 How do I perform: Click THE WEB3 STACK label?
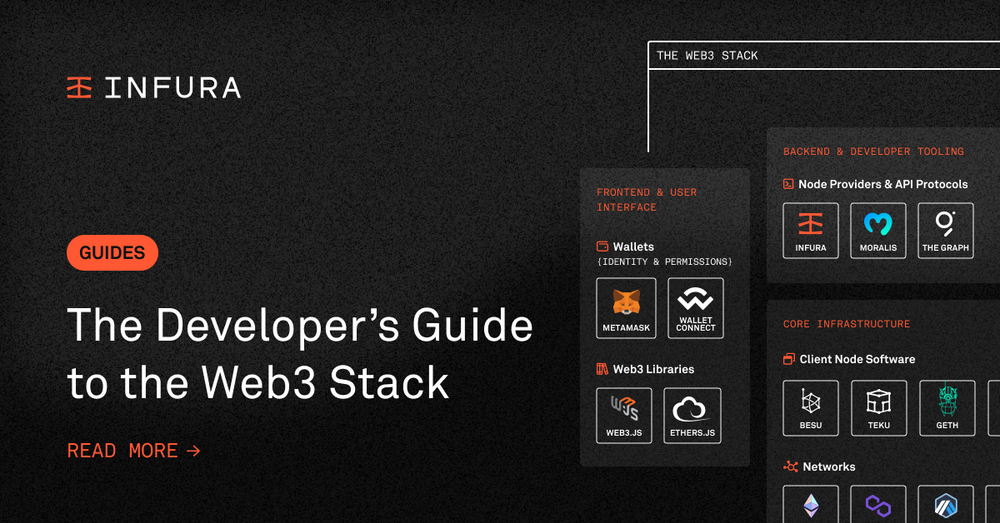(x=707, y=56)
